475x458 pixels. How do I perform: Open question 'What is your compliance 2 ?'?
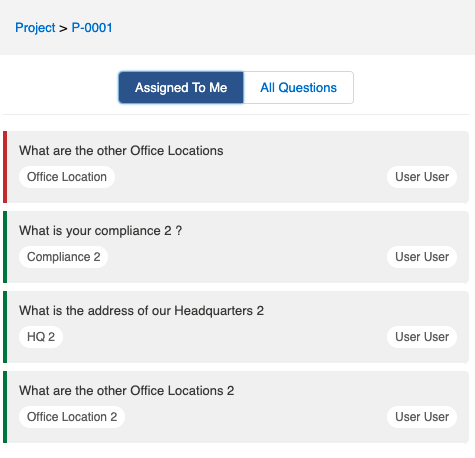100,231
